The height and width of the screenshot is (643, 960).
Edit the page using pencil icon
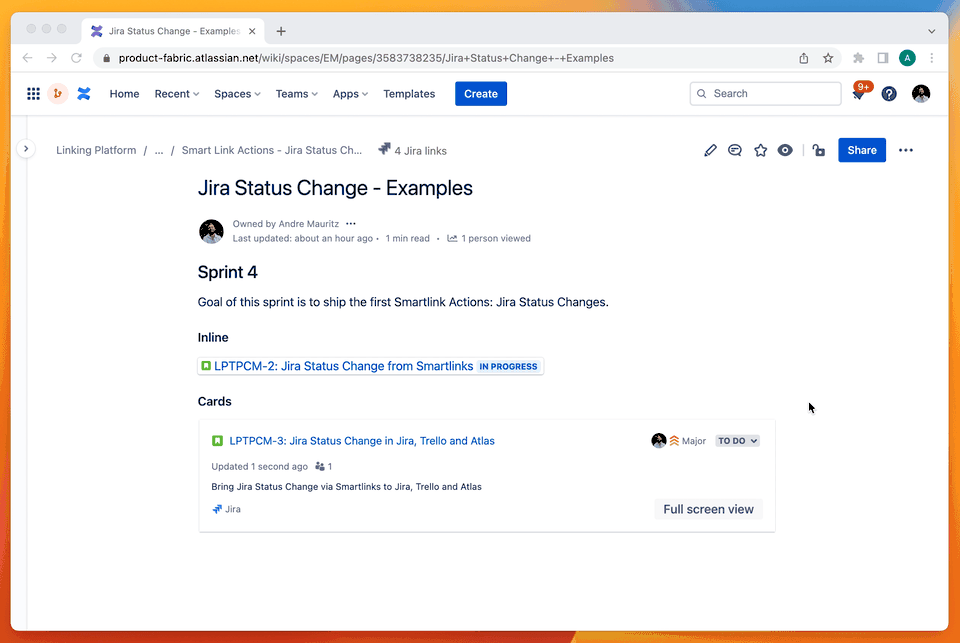[710, 150]
